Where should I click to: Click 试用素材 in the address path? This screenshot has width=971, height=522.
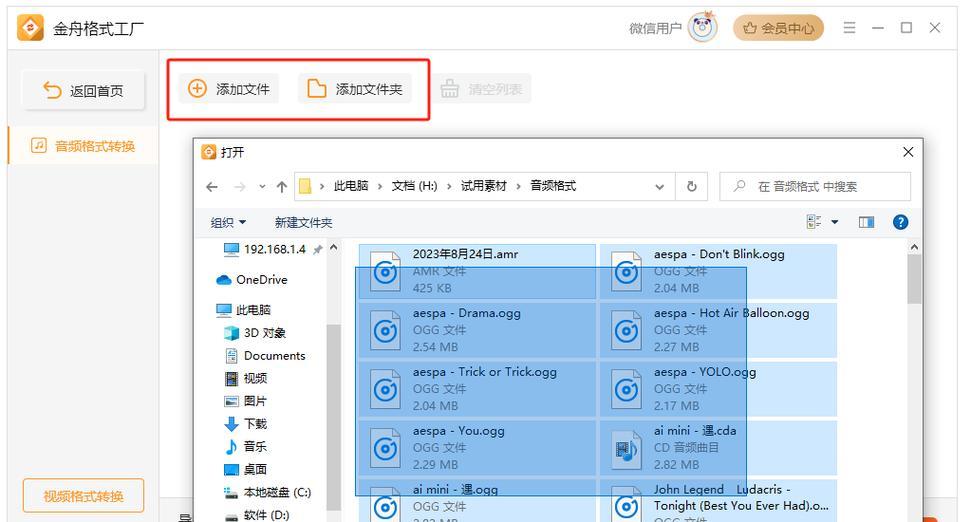tap(484, 186)
